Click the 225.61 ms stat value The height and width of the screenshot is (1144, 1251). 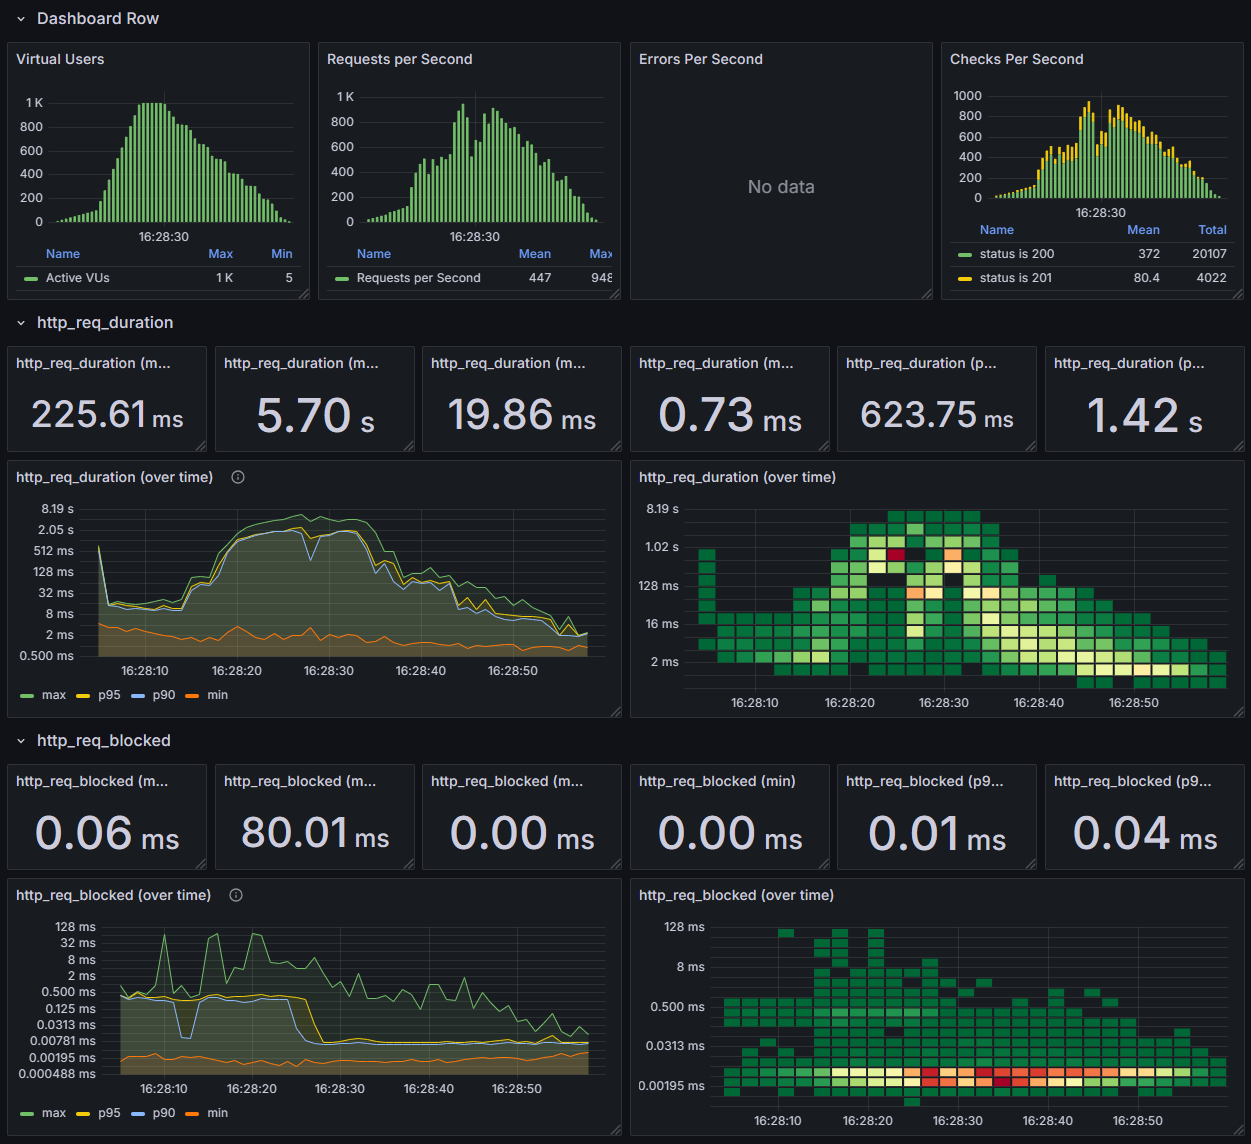107,414
